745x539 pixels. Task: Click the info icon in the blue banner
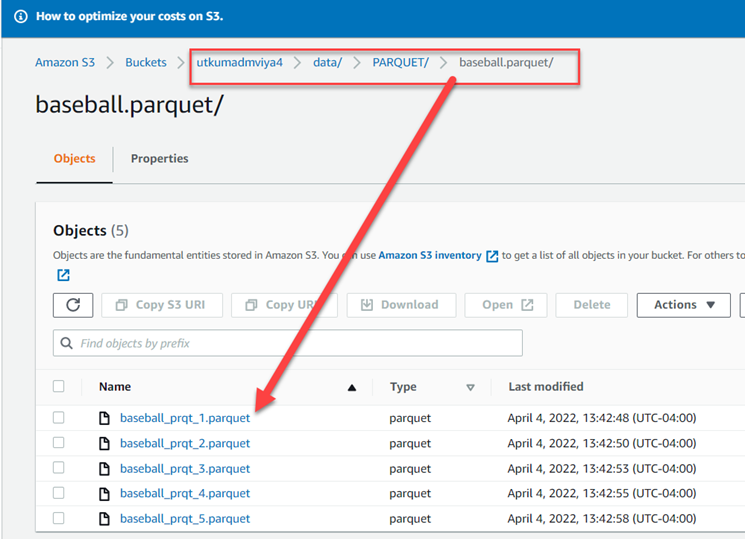[x=20, y=17]
